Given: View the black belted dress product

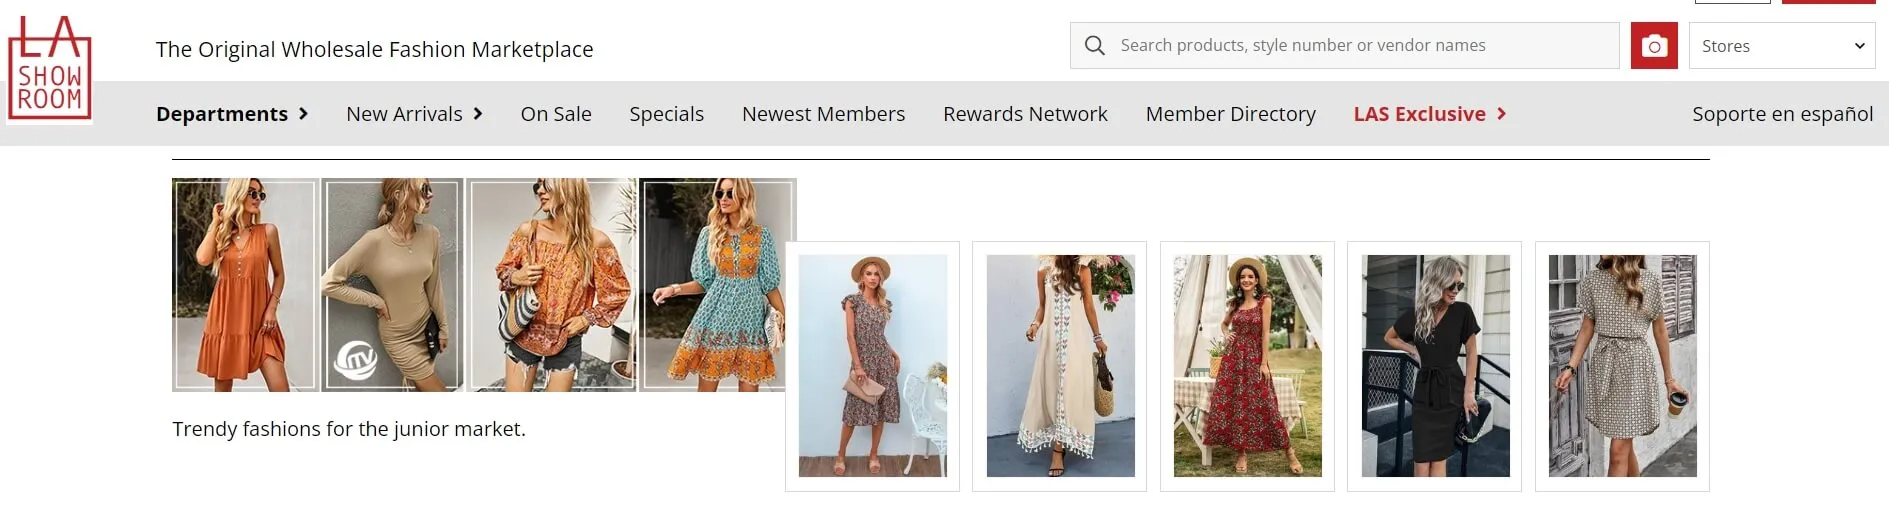Looking at the screenshot, I should (1435, 366).
